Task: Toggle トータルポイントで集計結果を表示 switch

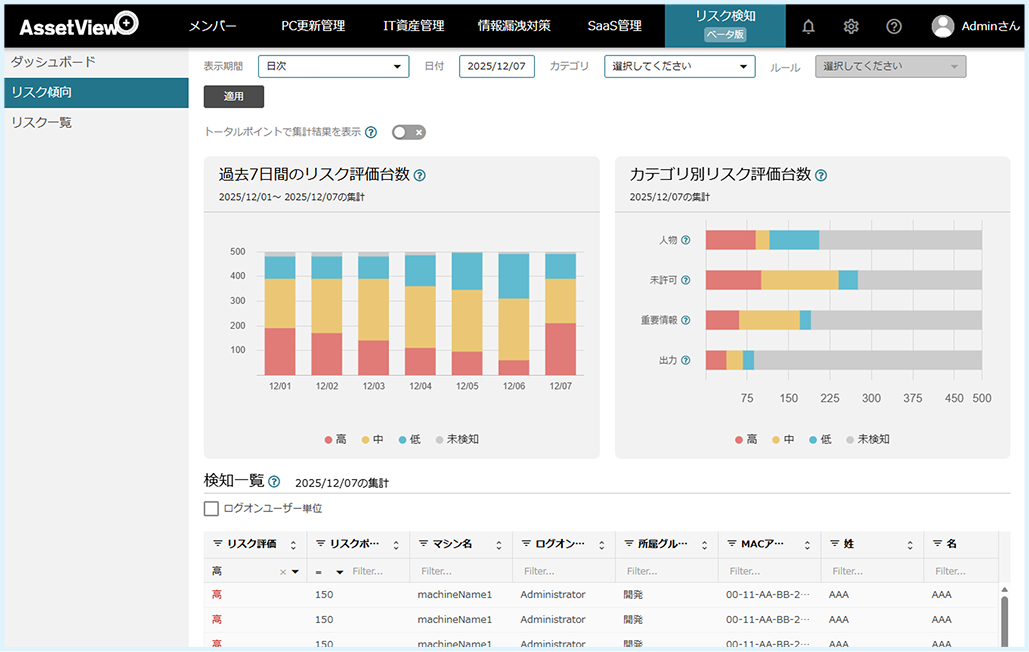Action: (x=409, y=132)
